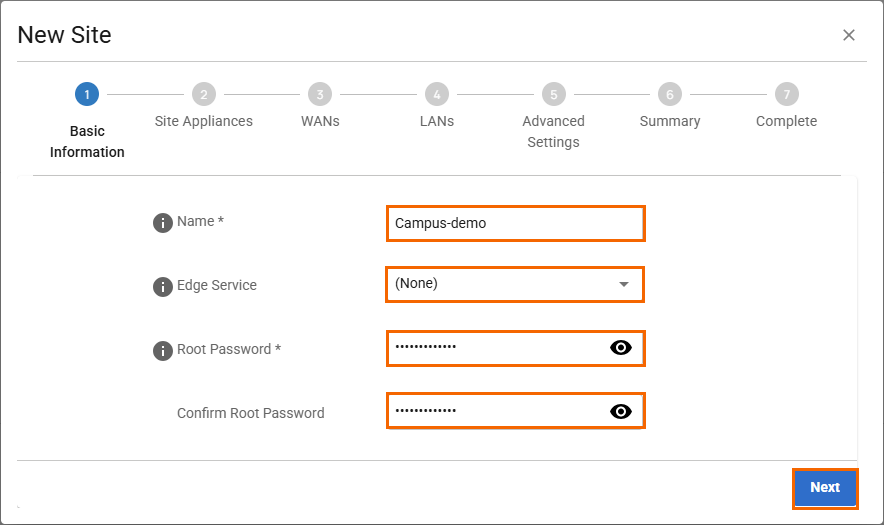Select step 4 LANs circle

[436, 95]
